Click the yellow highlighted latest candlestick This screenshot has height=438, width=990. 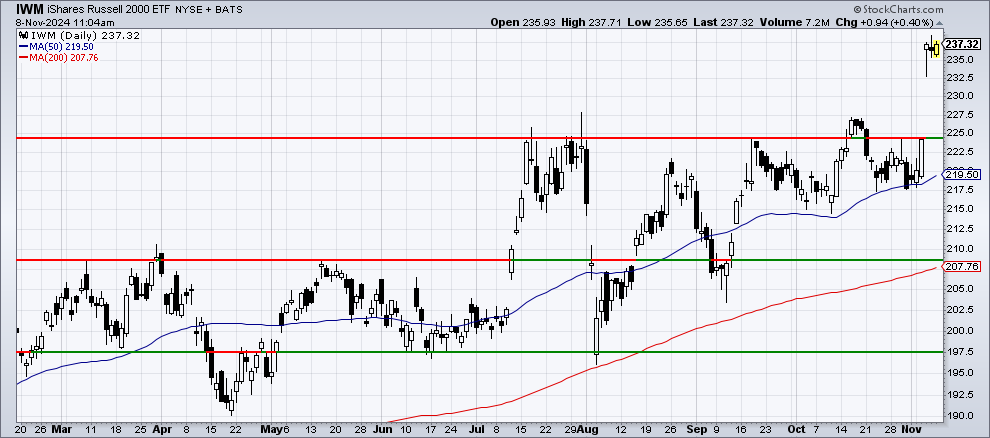pyautogui.click(x=937, y=47)
